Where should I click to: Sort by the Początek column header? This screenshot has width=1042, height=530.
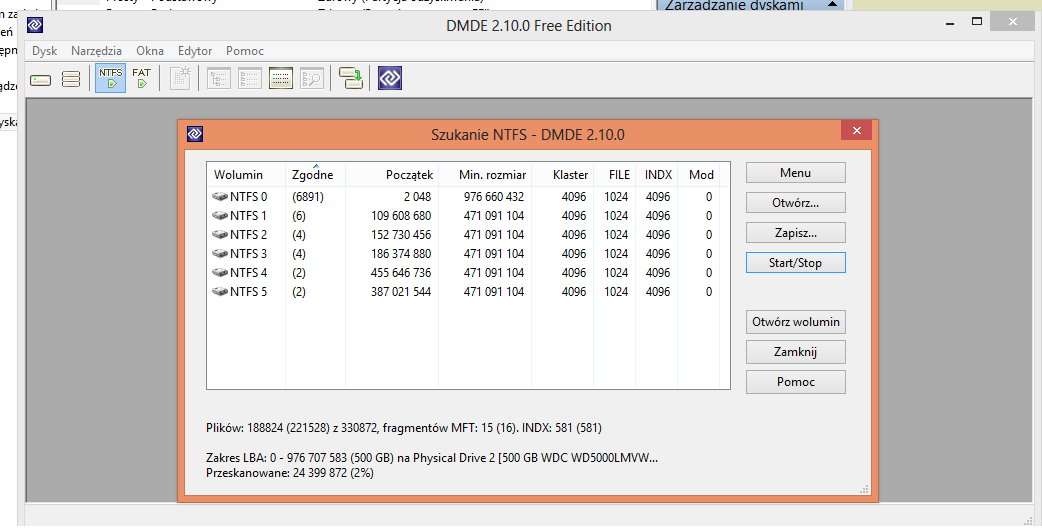point(392,175)
